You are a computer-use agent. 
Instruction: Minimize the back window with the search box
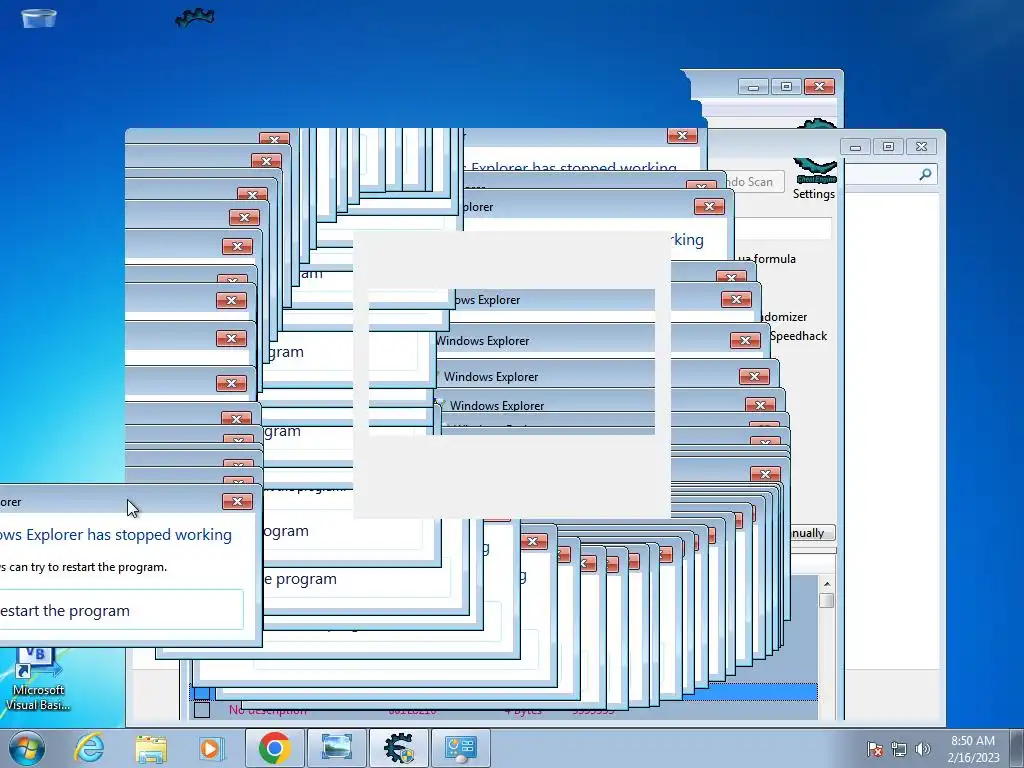[x=856, y=147]
